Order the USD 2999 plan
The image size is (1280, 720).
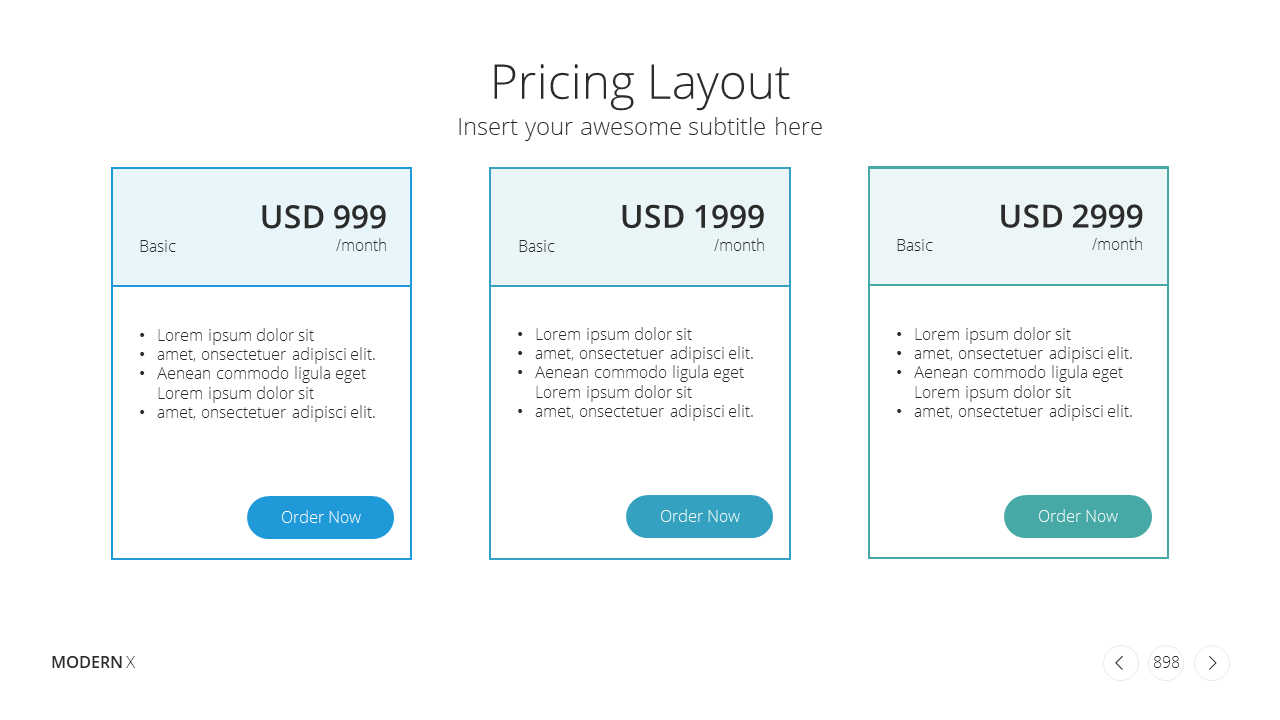1078,516
